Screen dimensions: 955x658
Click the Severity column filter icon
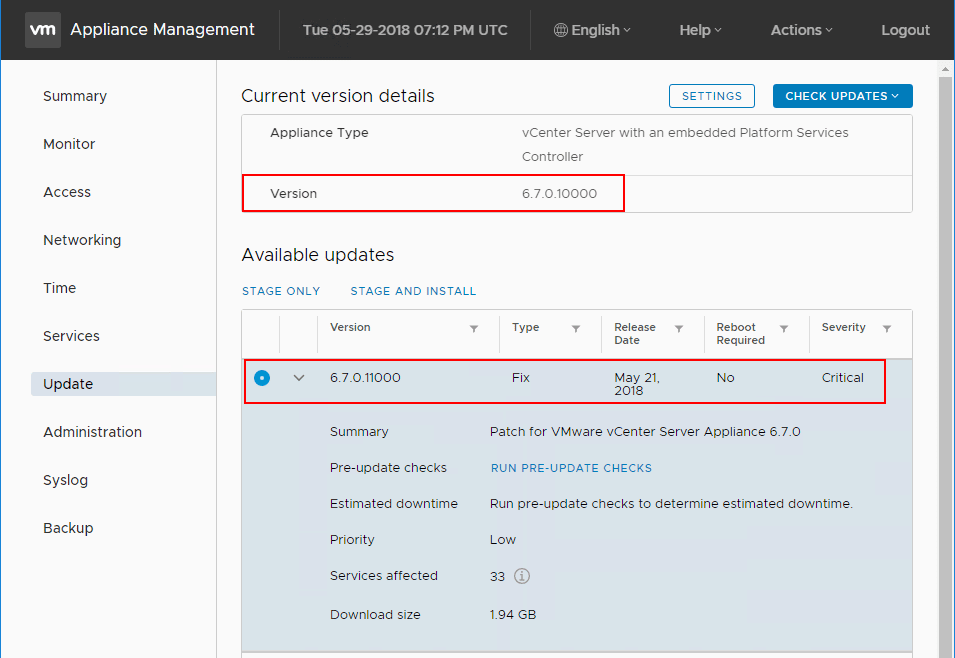pos(887,329)
